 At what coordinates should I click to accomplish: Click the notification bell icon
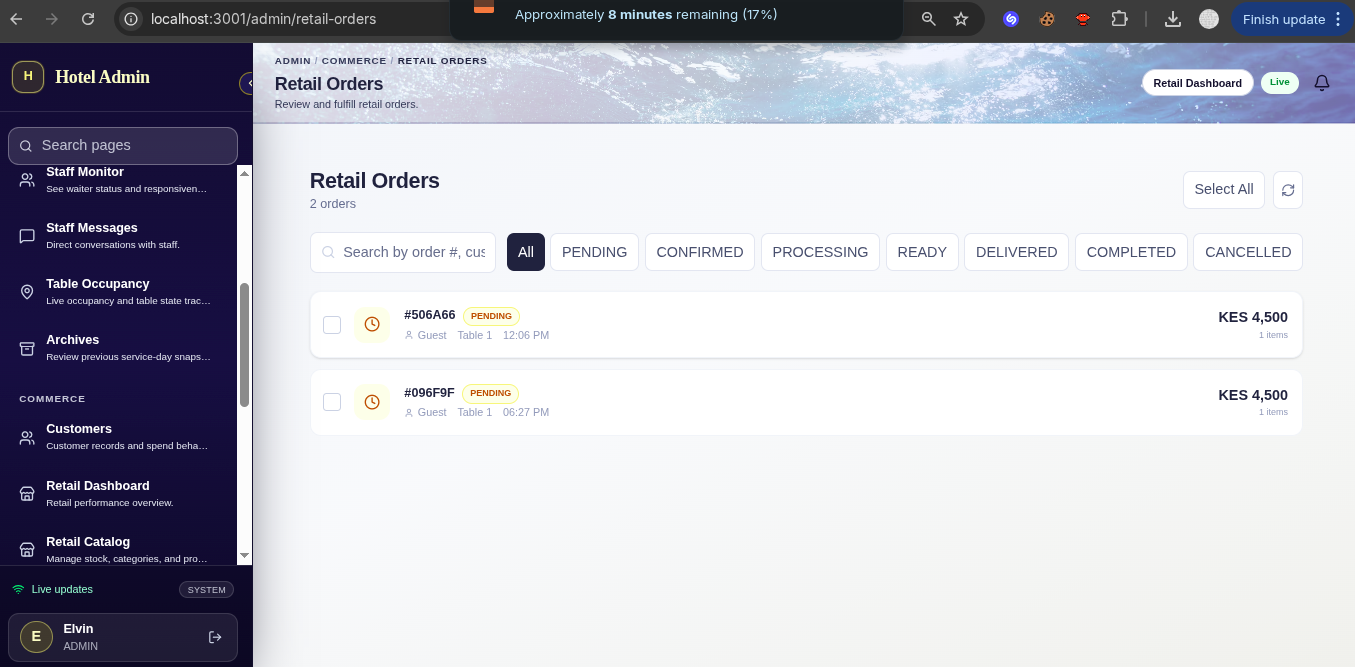pyautogui.click(x=1322, y=83)
